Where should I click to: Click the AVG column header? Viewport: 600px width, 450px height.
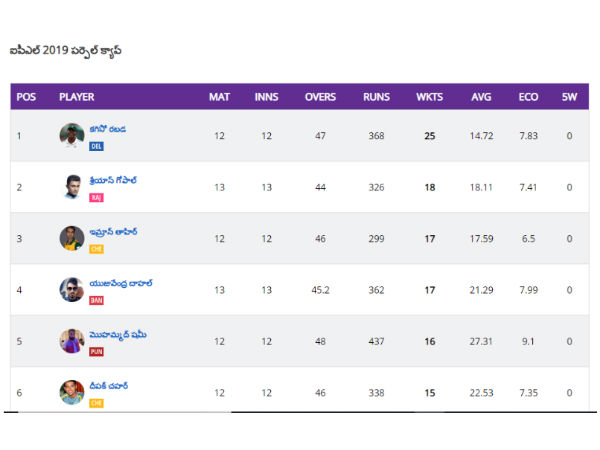[481, 97]
